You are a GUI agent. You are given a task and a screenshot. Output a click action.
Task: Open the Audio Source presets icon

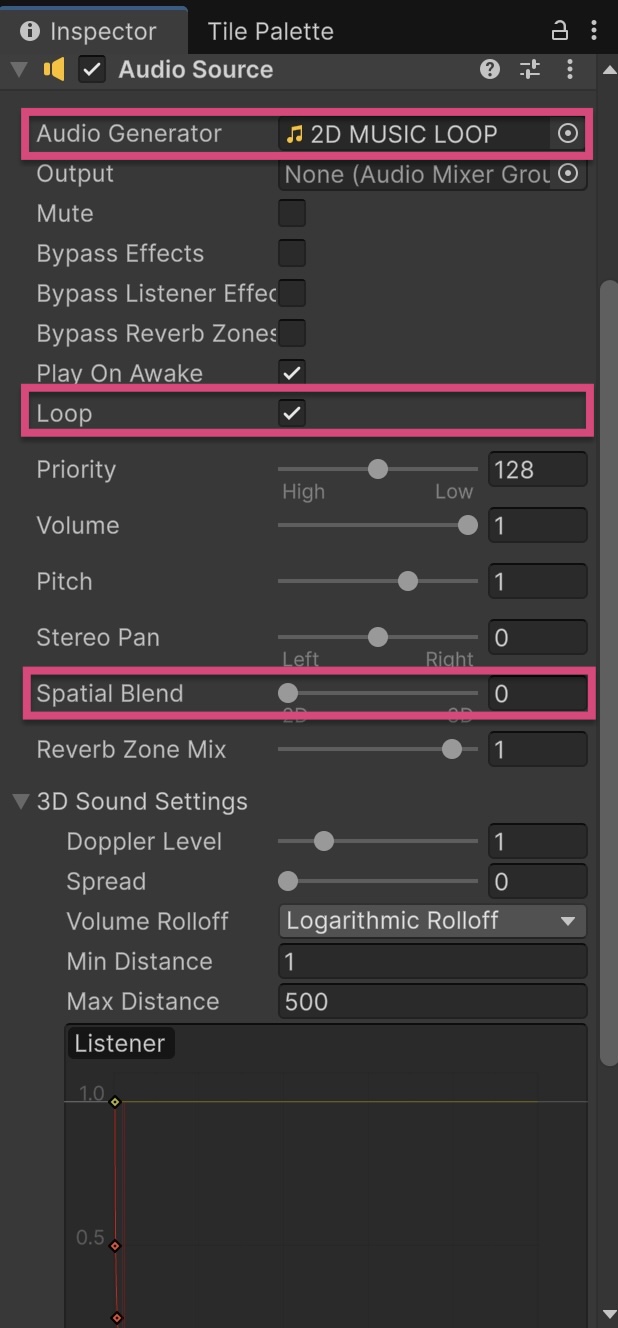(x=529, y=69)
